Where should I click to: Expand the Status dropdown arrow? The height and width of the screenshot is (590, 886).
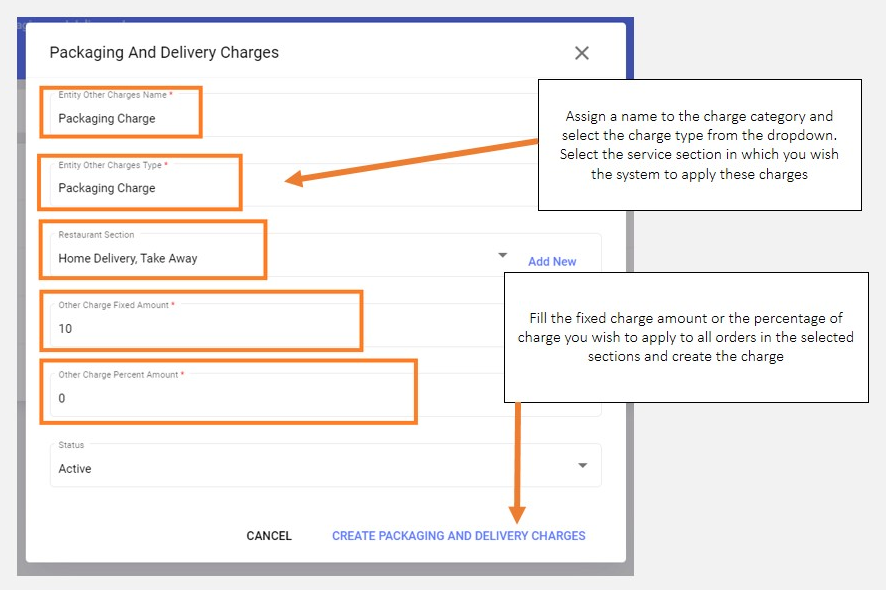583,466
